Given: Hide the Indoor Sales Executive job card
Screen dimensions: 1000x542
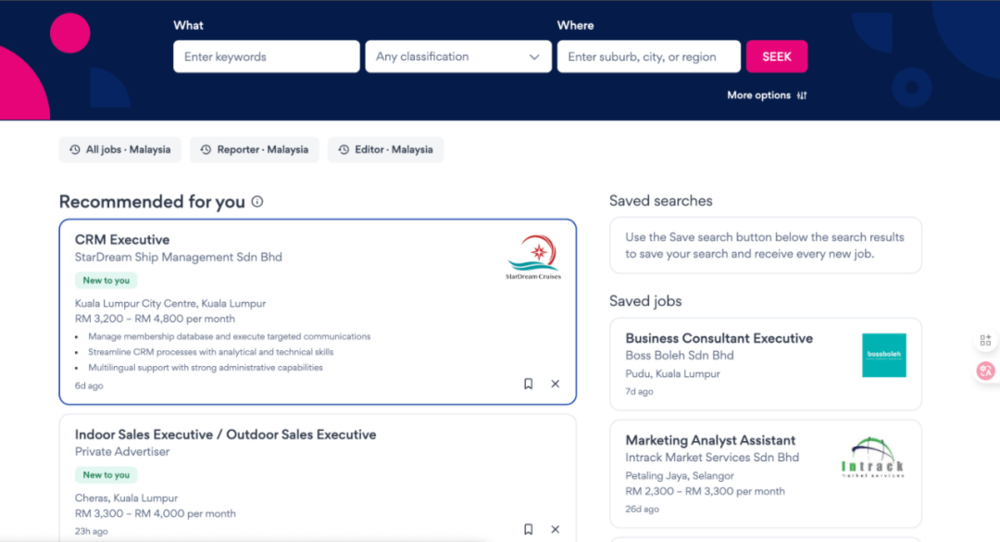Looking at the screenshot, I should click(x=555, y=530).
